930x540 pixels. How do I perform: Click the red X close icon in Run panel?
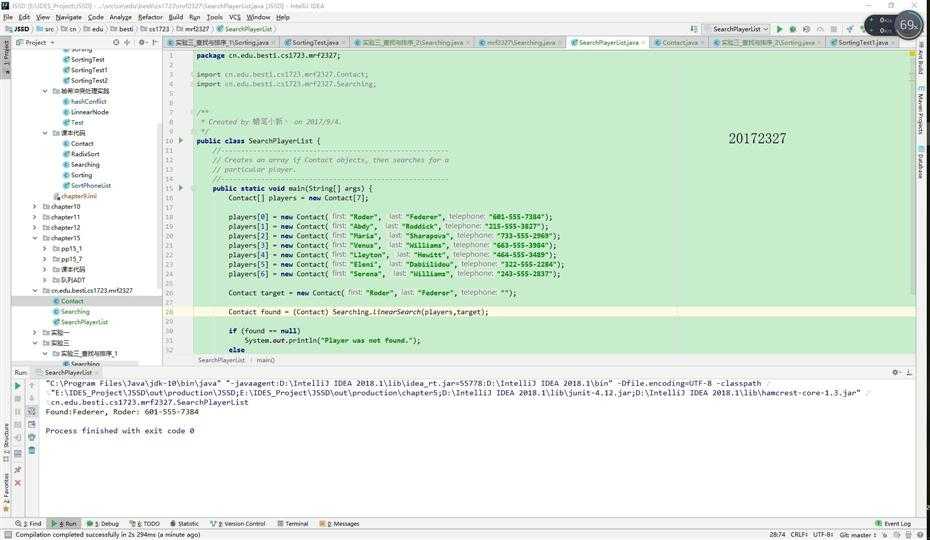pyautogui.click(x=17, y=482)
